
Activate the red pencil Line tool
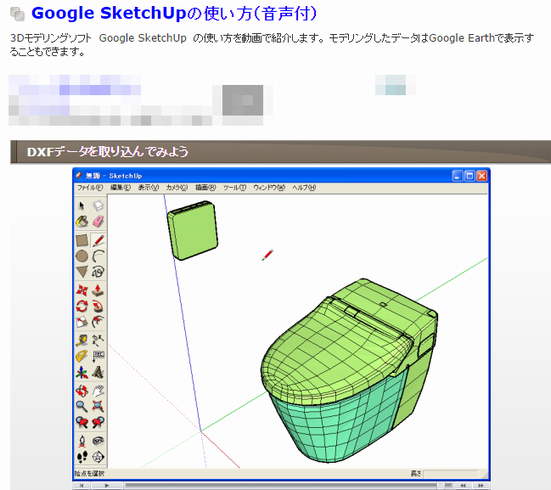point(98,240)
